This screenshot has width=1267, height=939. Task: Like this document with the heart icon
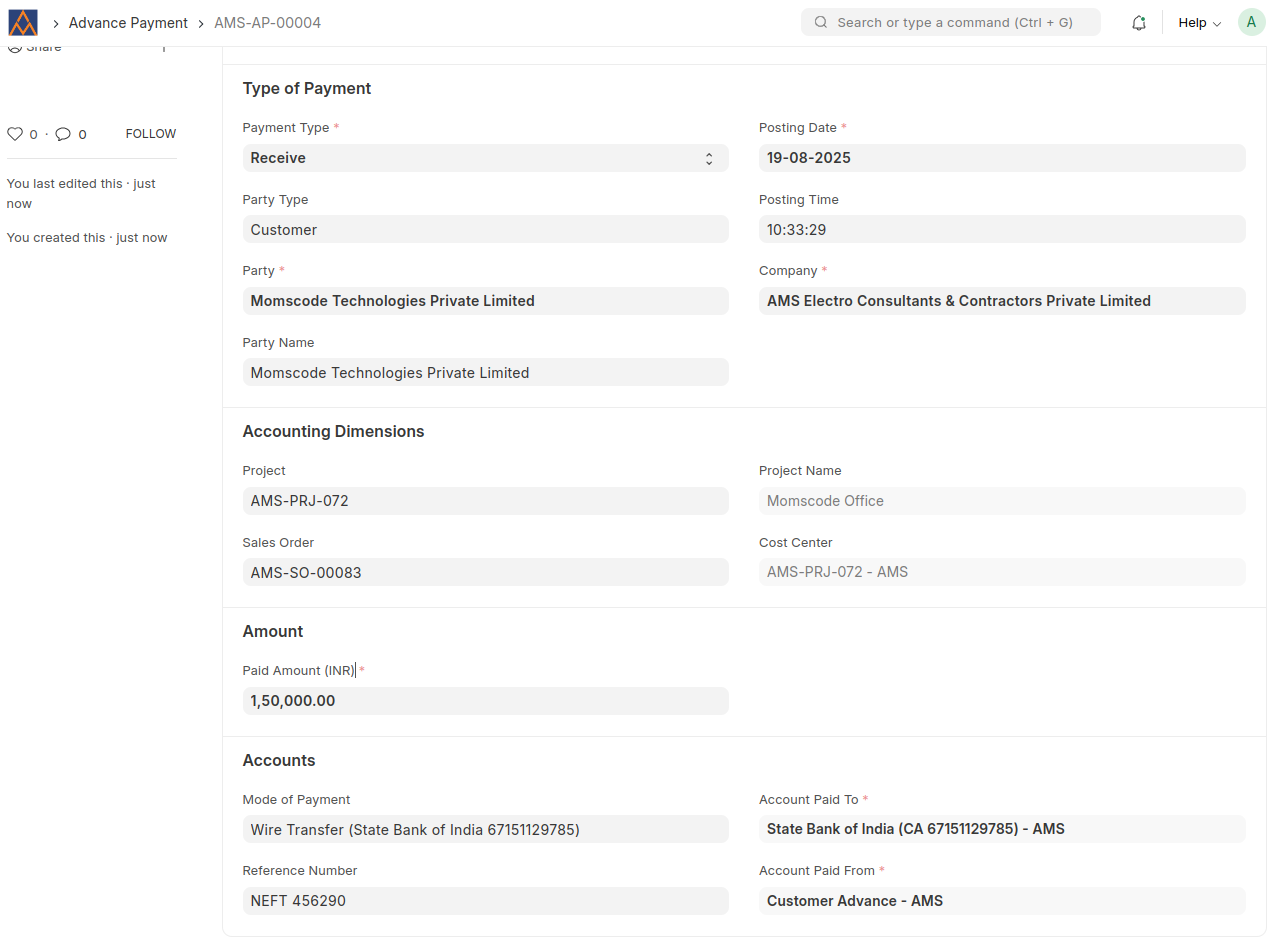[x=15, y=134]
